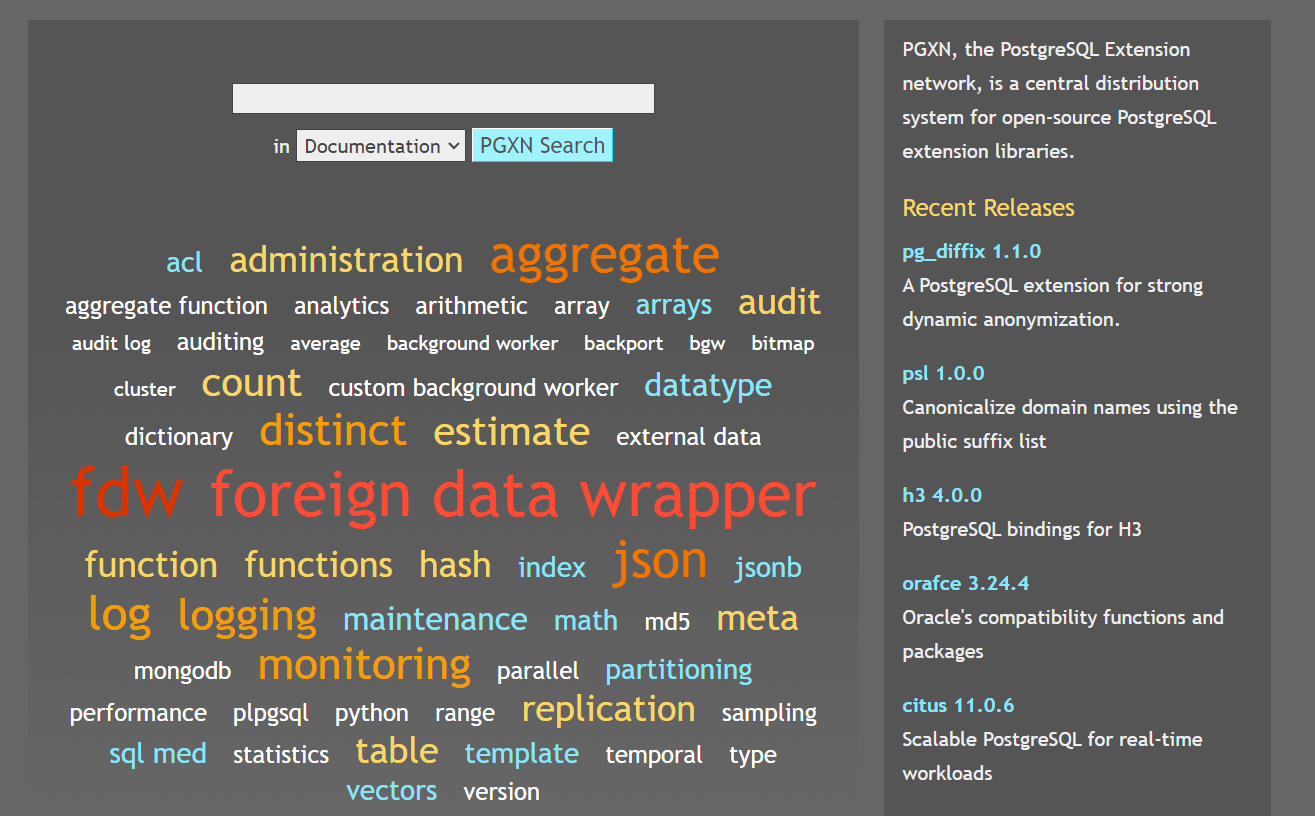Open the bitmap tag

tap(782, 344)
